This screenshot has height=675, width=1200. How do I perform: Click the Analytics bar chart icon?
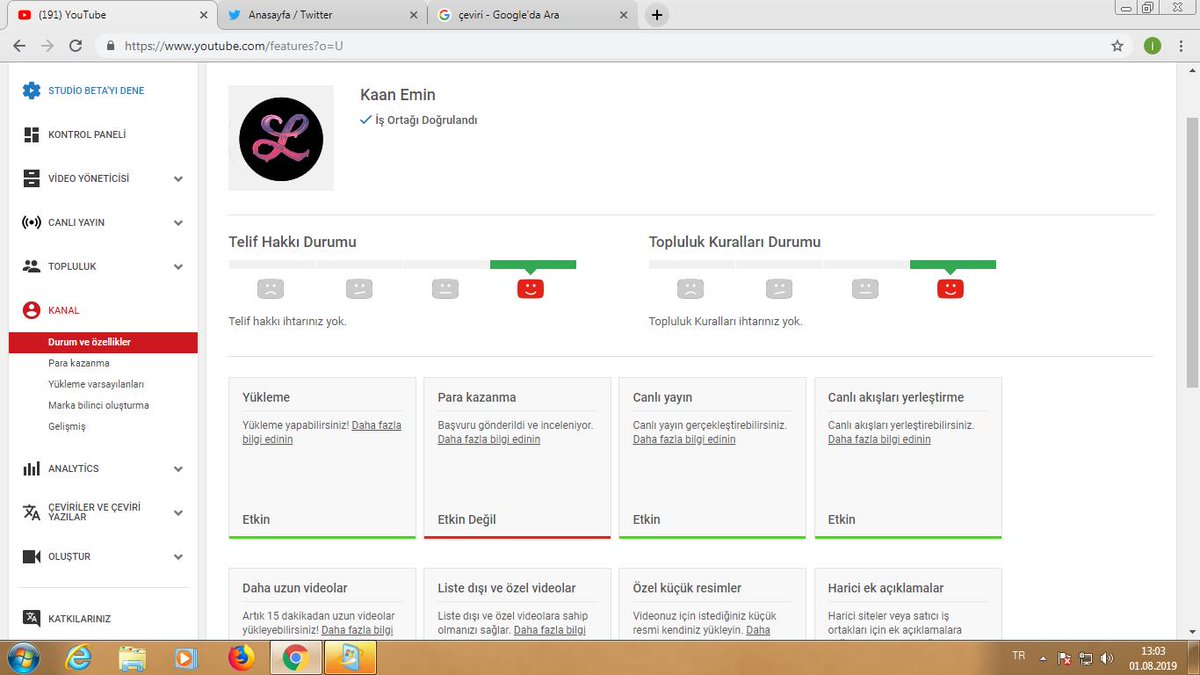(x=31, y=468)
